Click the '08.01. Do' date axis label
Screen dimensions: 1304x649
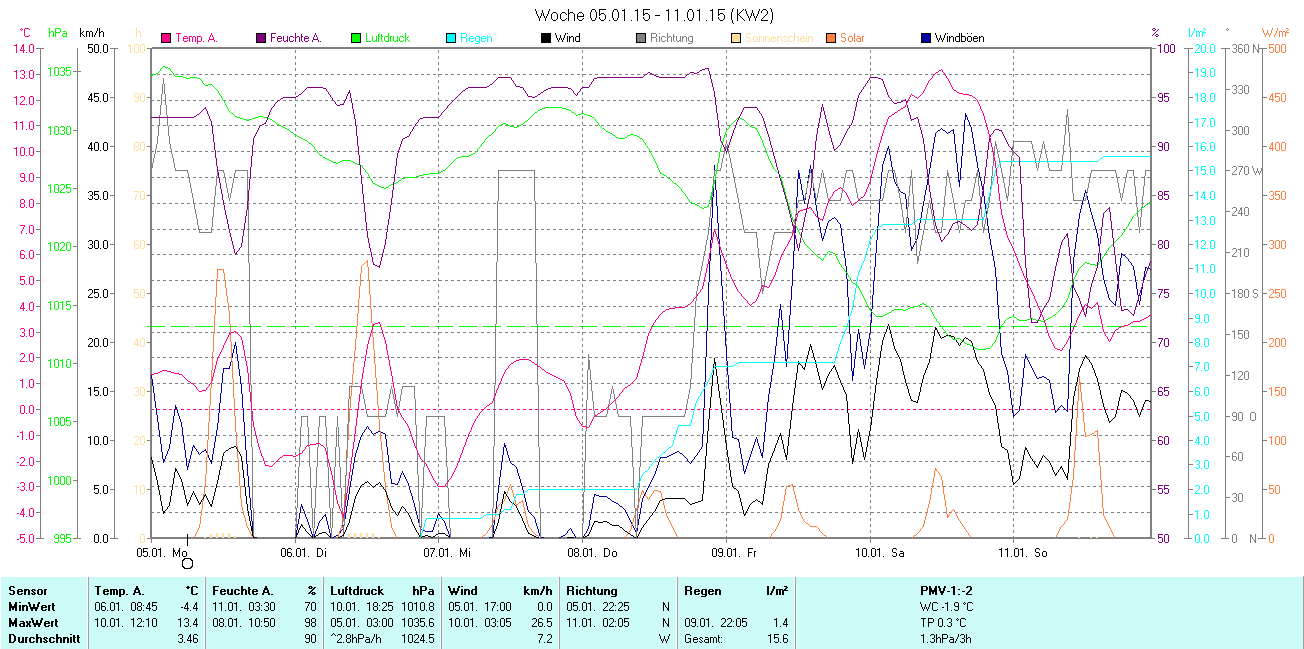[592, 551]
